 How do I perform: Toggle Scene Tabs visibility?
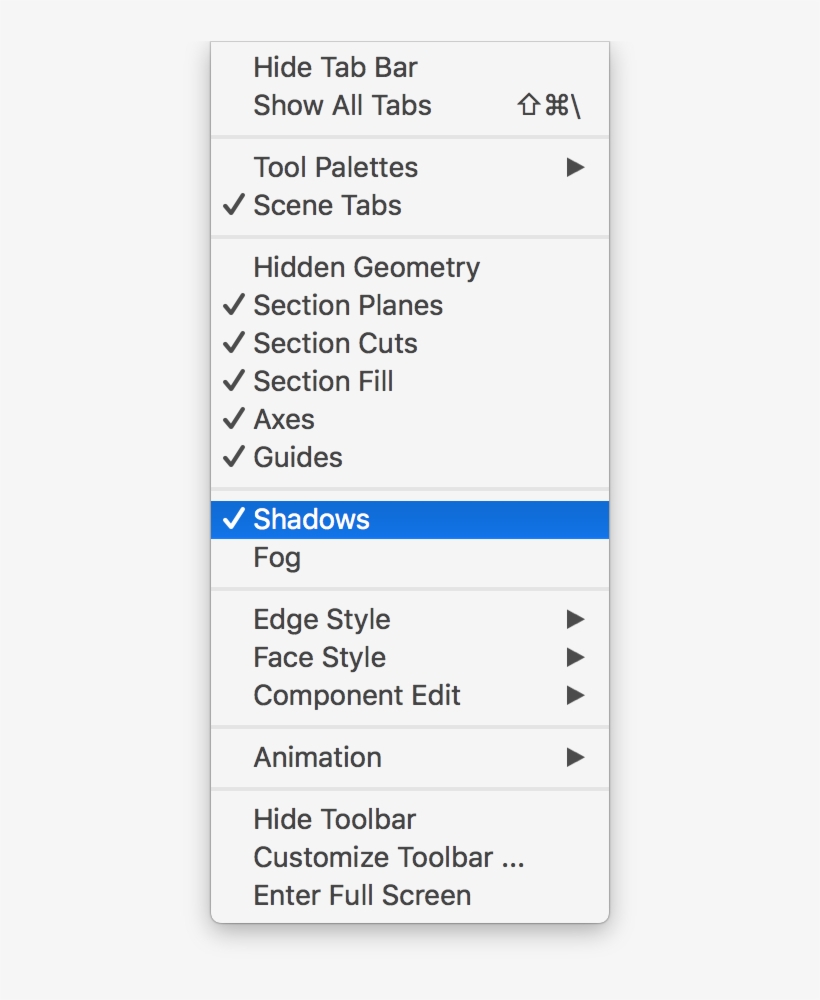click(x=328, y=206)
